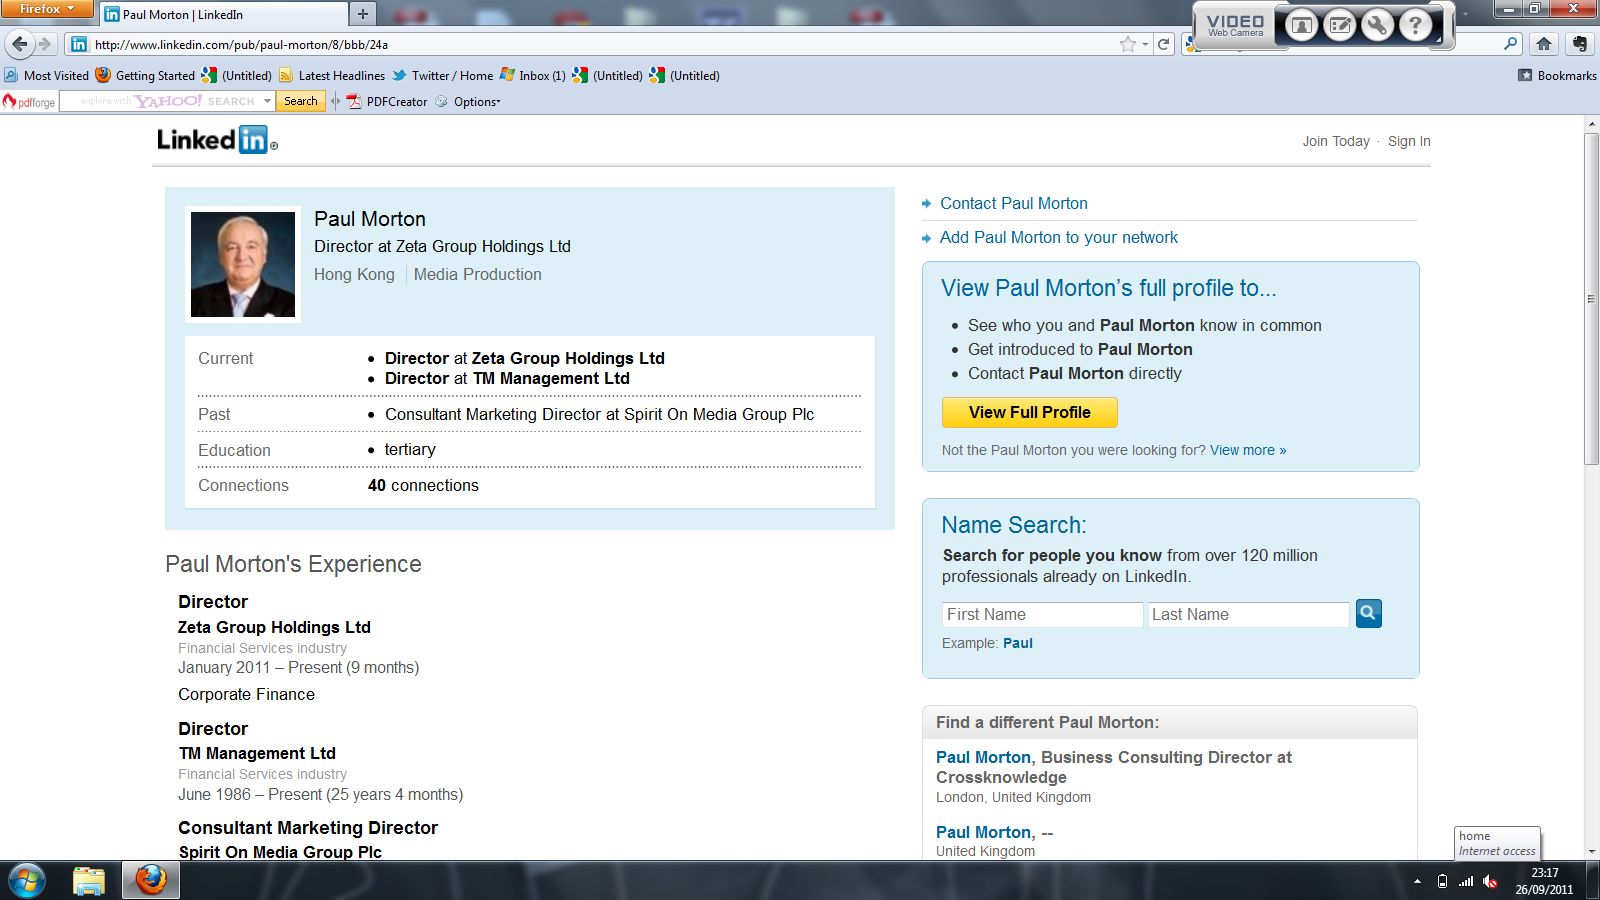
Task: Show hidden tray icons arrow
Action: [1417, 881]
